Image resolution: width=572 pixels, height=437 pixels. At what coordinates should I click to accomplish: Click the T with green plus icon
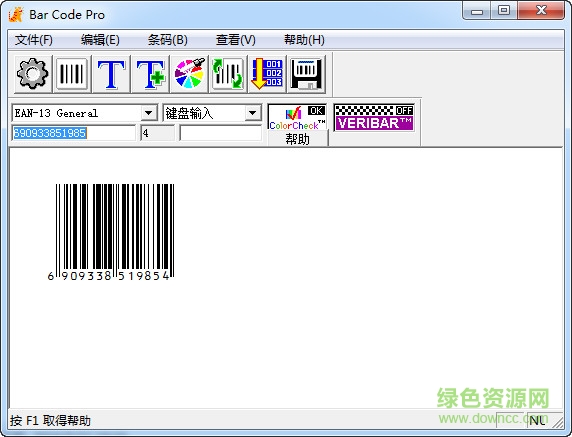tap(150, 74)
